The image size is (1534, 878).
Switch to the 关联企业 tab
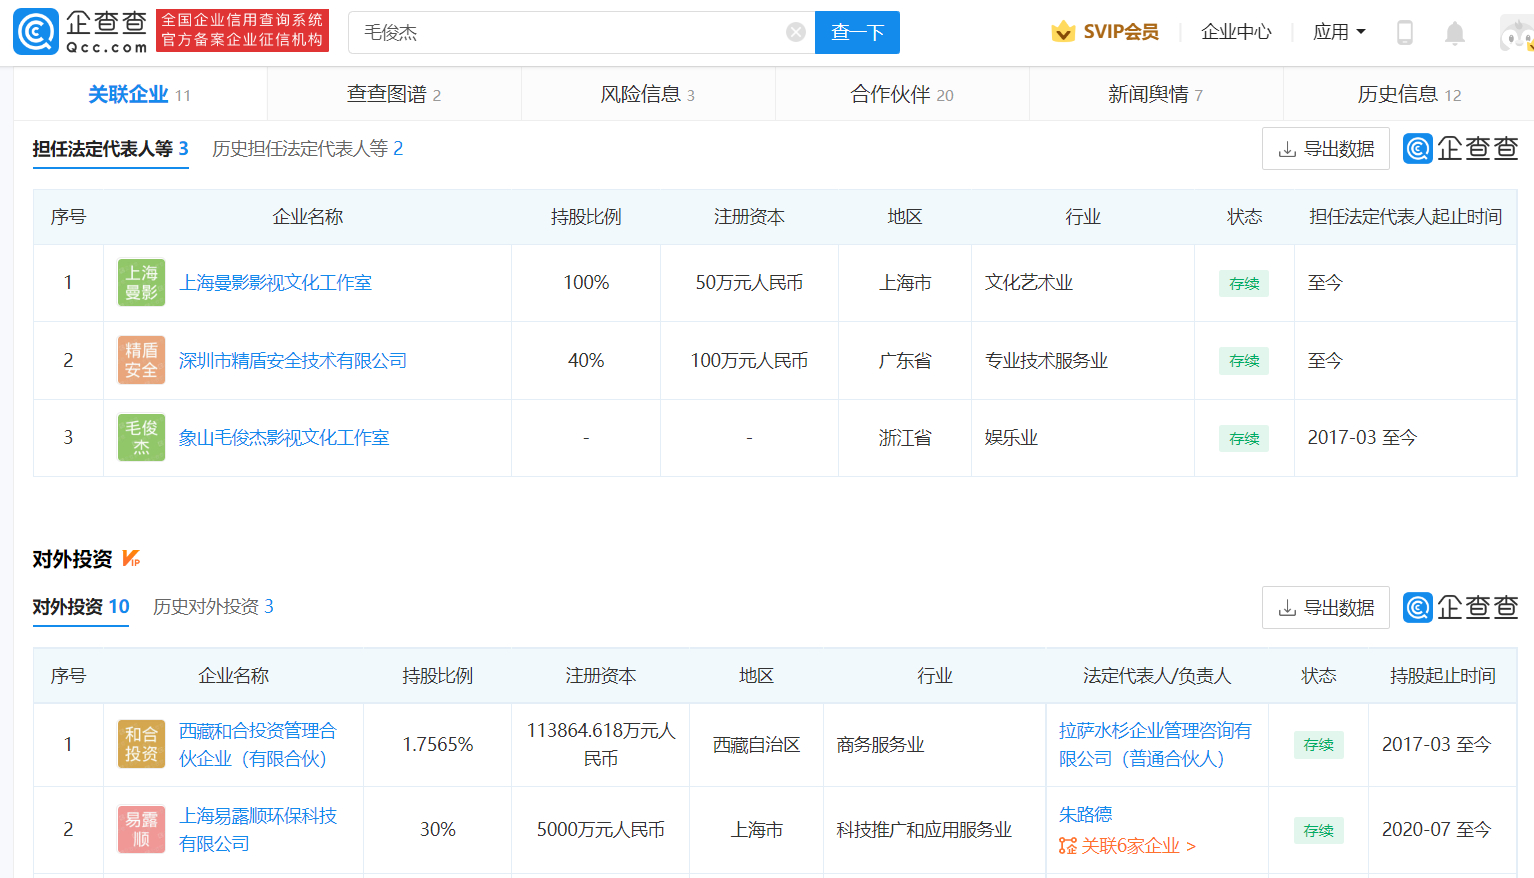tap(140, 94)
